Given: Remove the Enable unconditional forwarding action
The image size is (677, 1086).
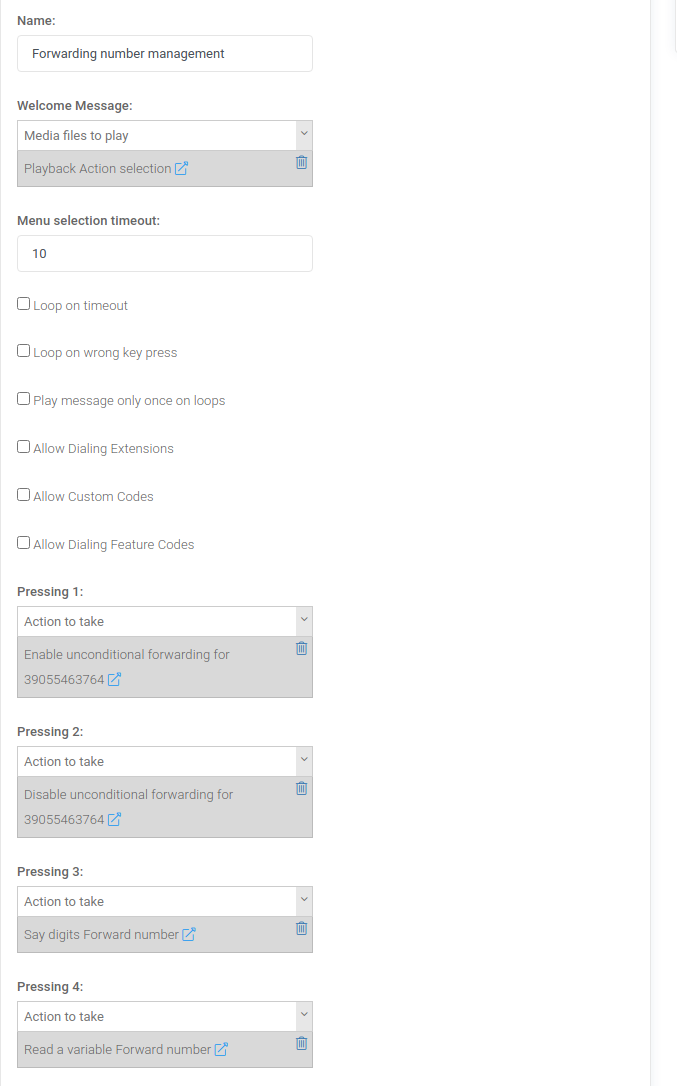Looking at the screenshot, I should (x=301, y=648).
